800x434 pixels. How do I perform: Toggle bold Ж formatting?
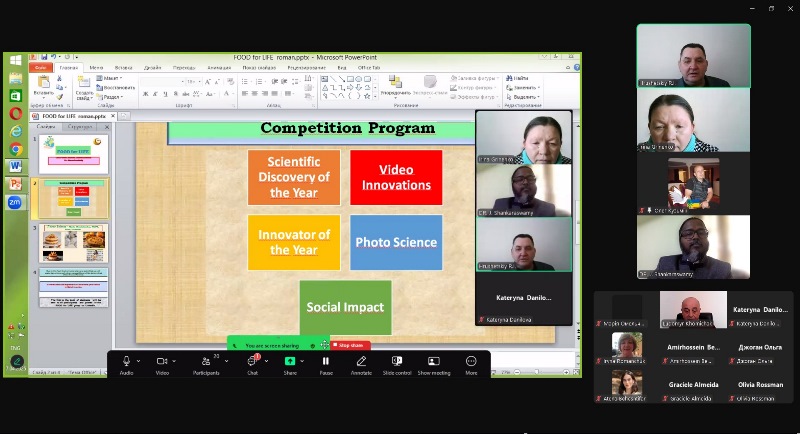145,94
